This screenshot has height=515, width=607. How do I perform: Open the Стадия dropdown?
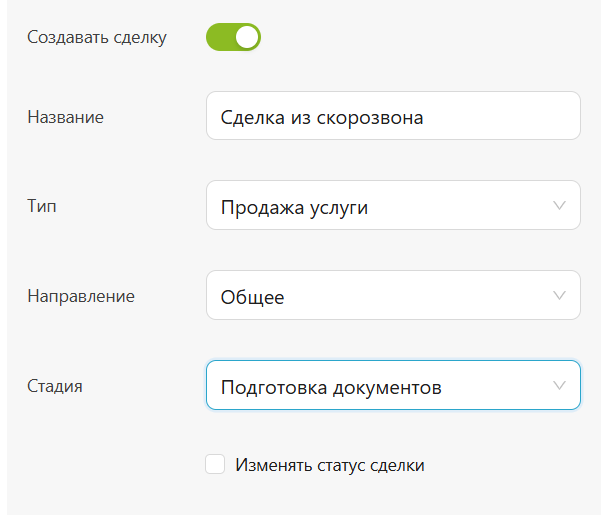click(392, 385)
